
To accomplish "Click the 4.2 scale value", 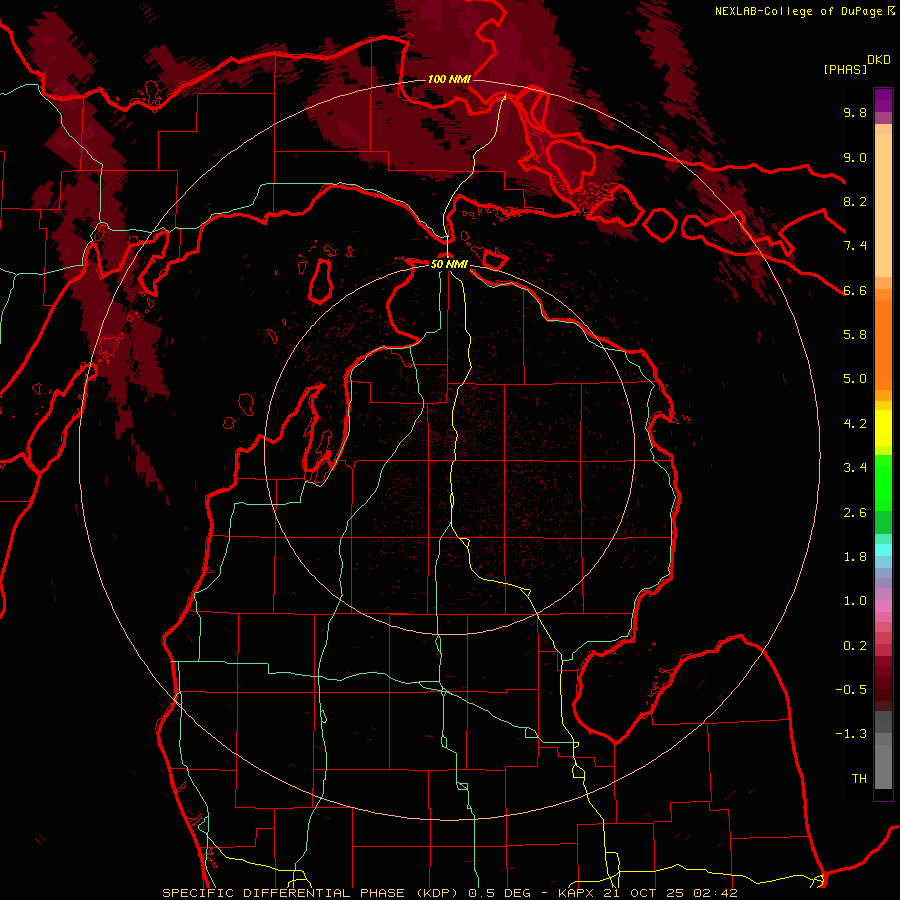I will coord(855,424).
